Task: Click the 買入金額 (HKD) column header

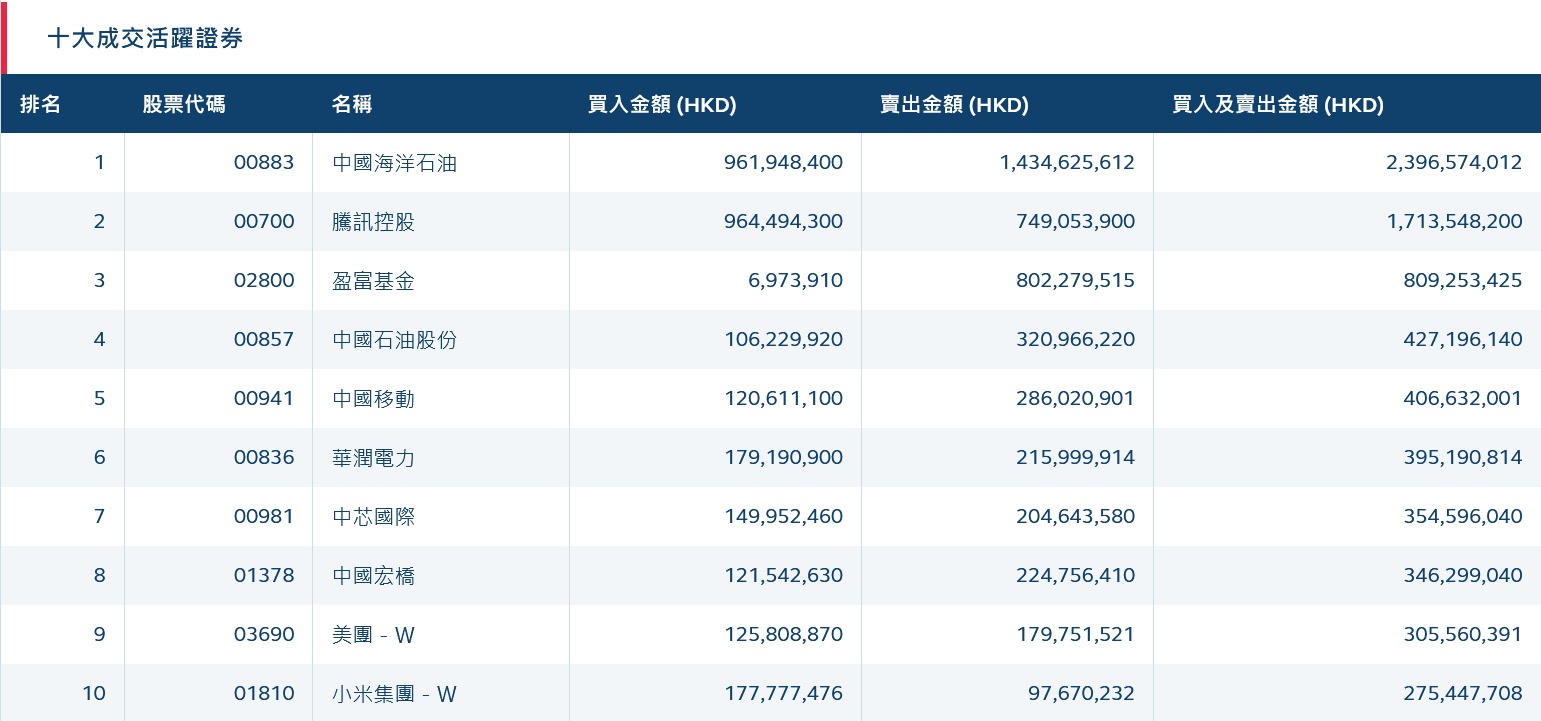Action: pos(662,104)
